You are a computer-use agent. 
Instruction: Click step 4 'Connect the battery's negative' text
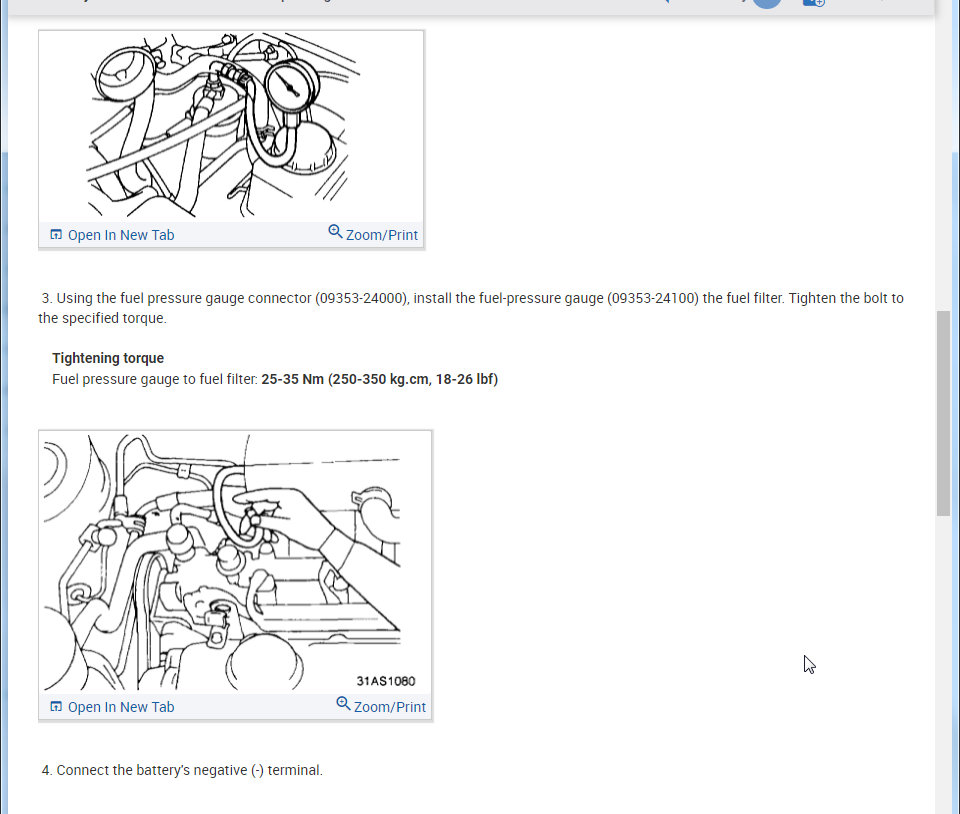click(182, 771)
